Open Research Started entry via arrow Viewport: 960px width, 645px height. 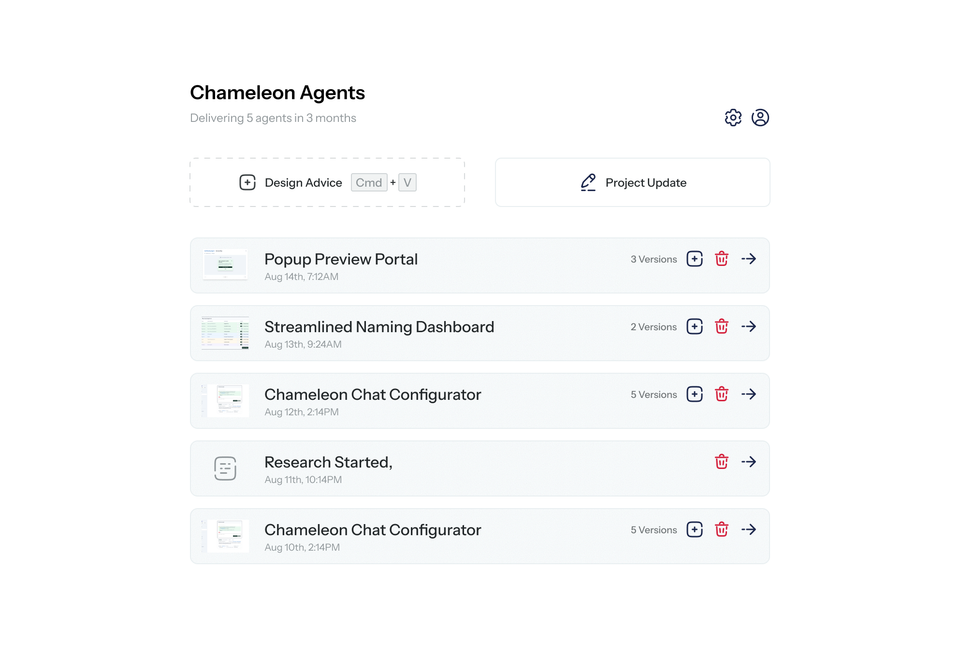point(749,461)
